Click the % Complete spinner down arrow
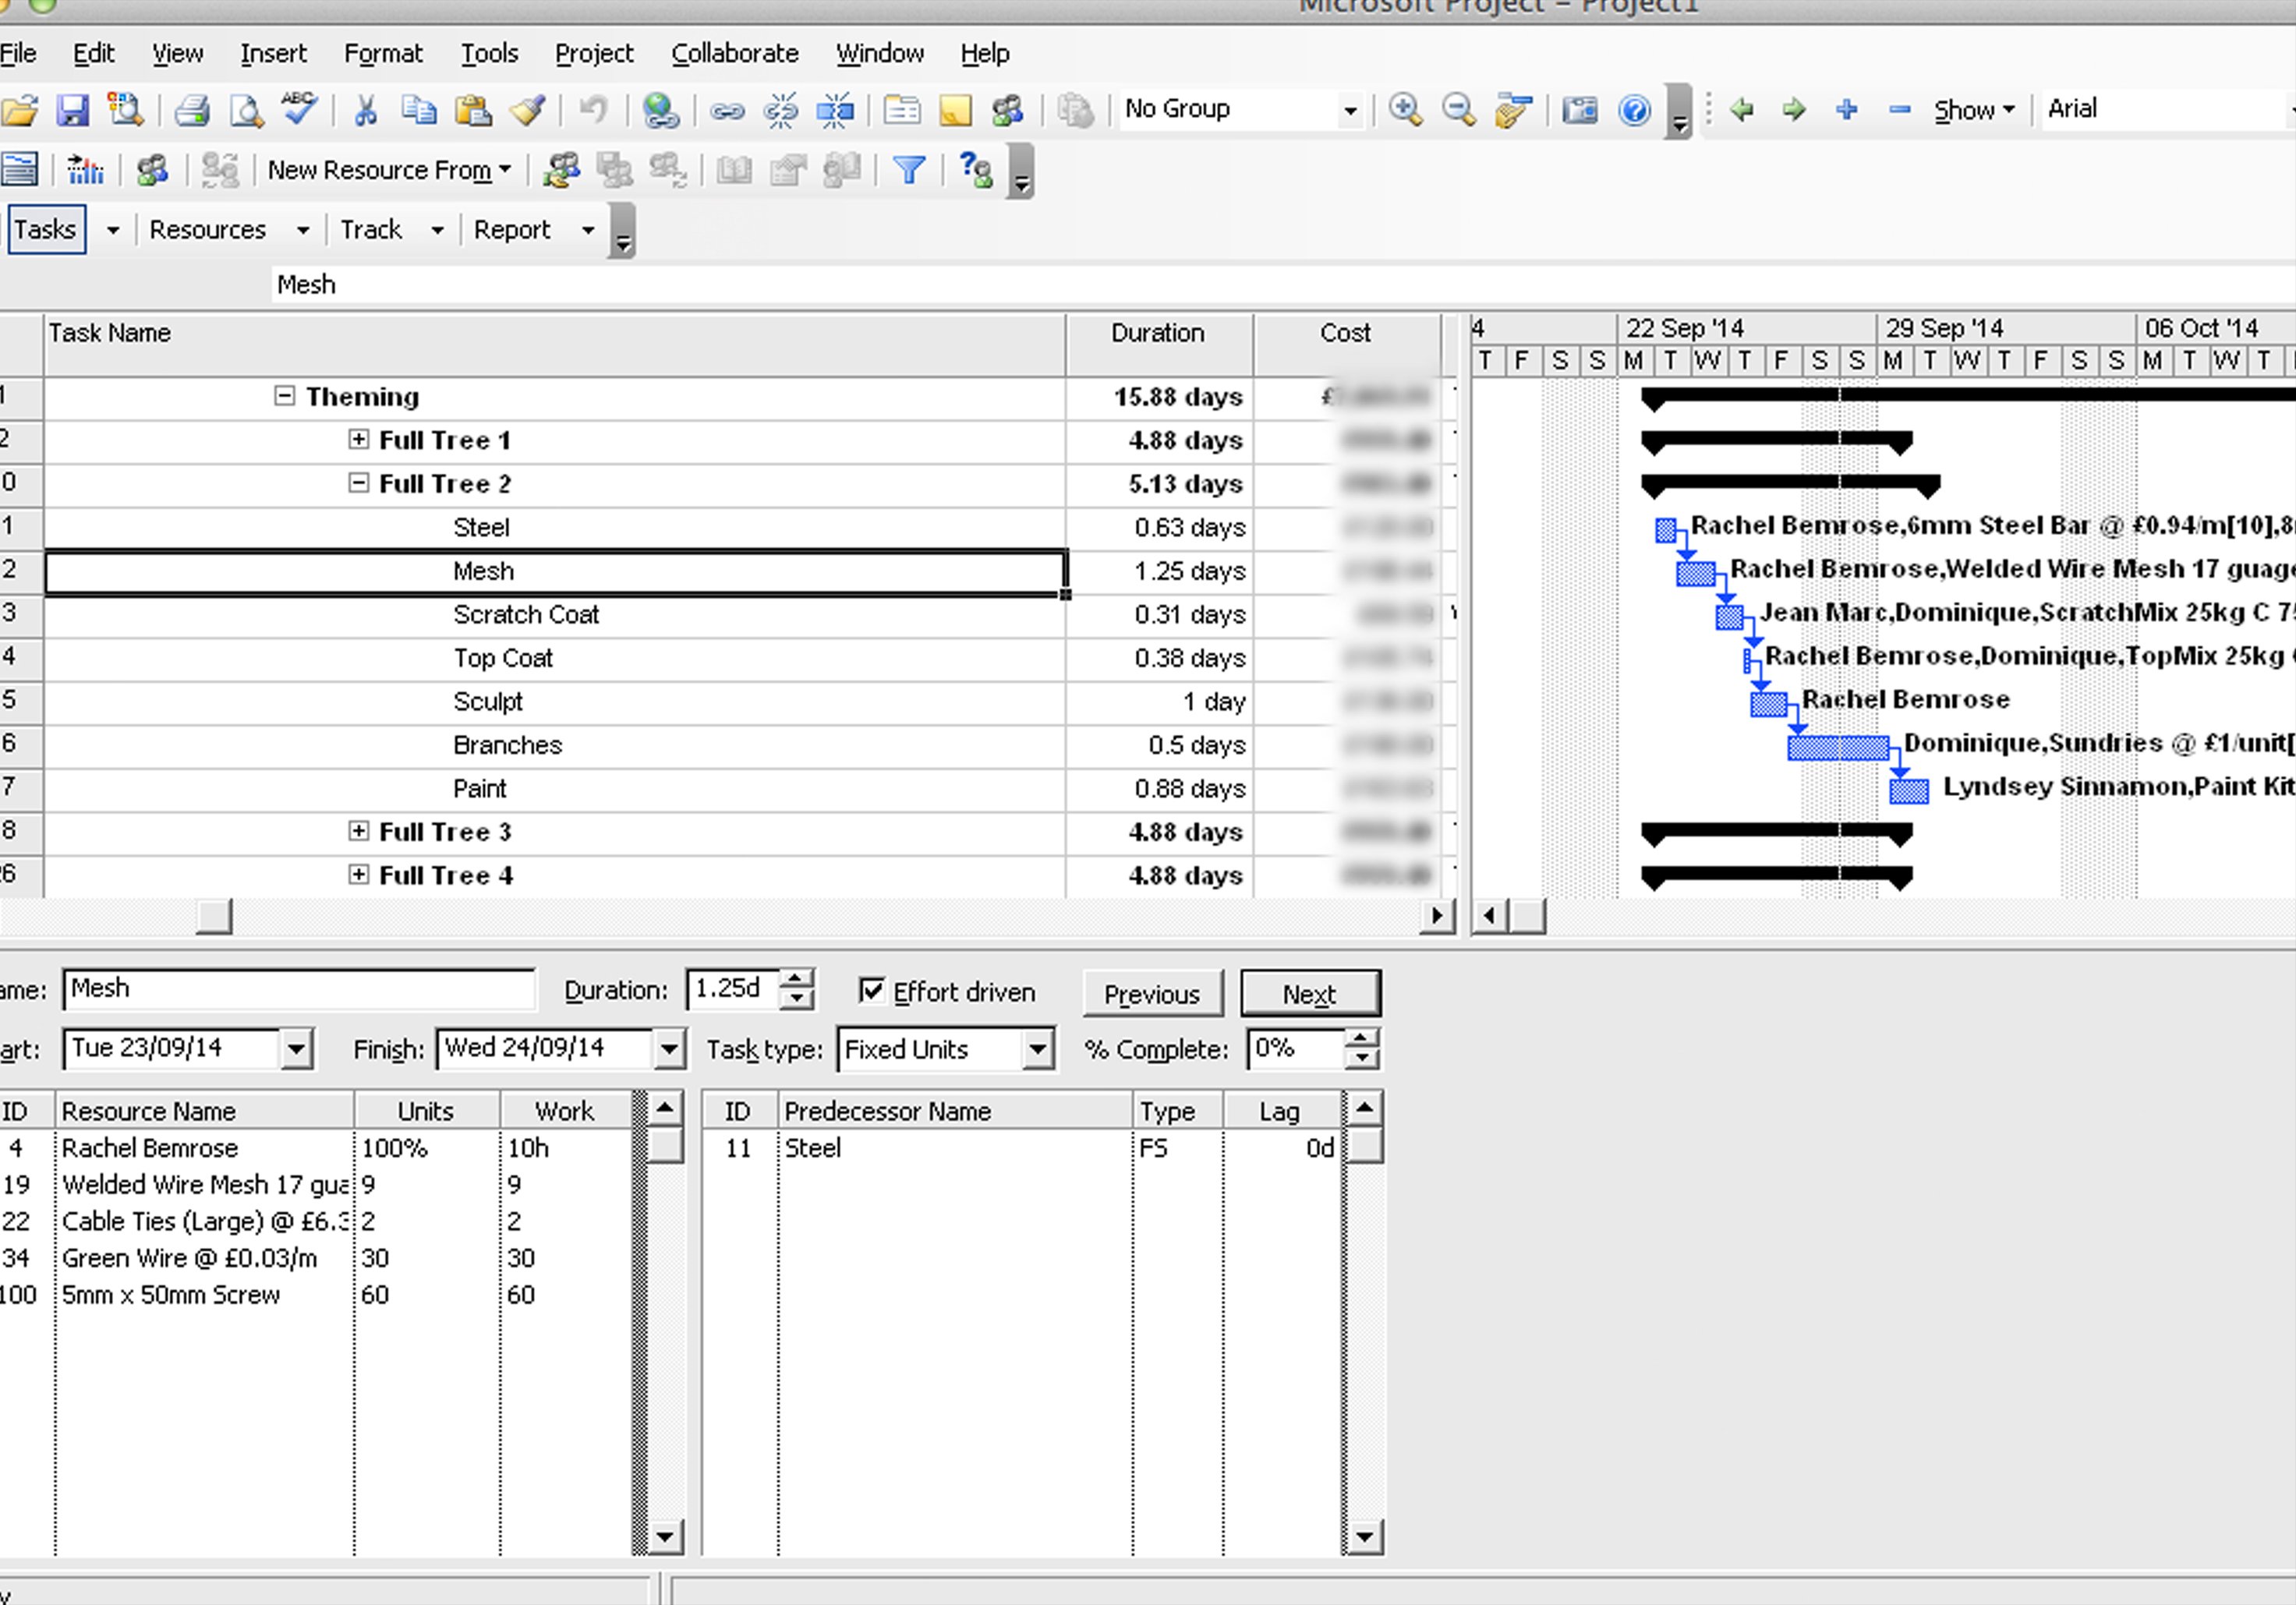 pos(1361,1060)
